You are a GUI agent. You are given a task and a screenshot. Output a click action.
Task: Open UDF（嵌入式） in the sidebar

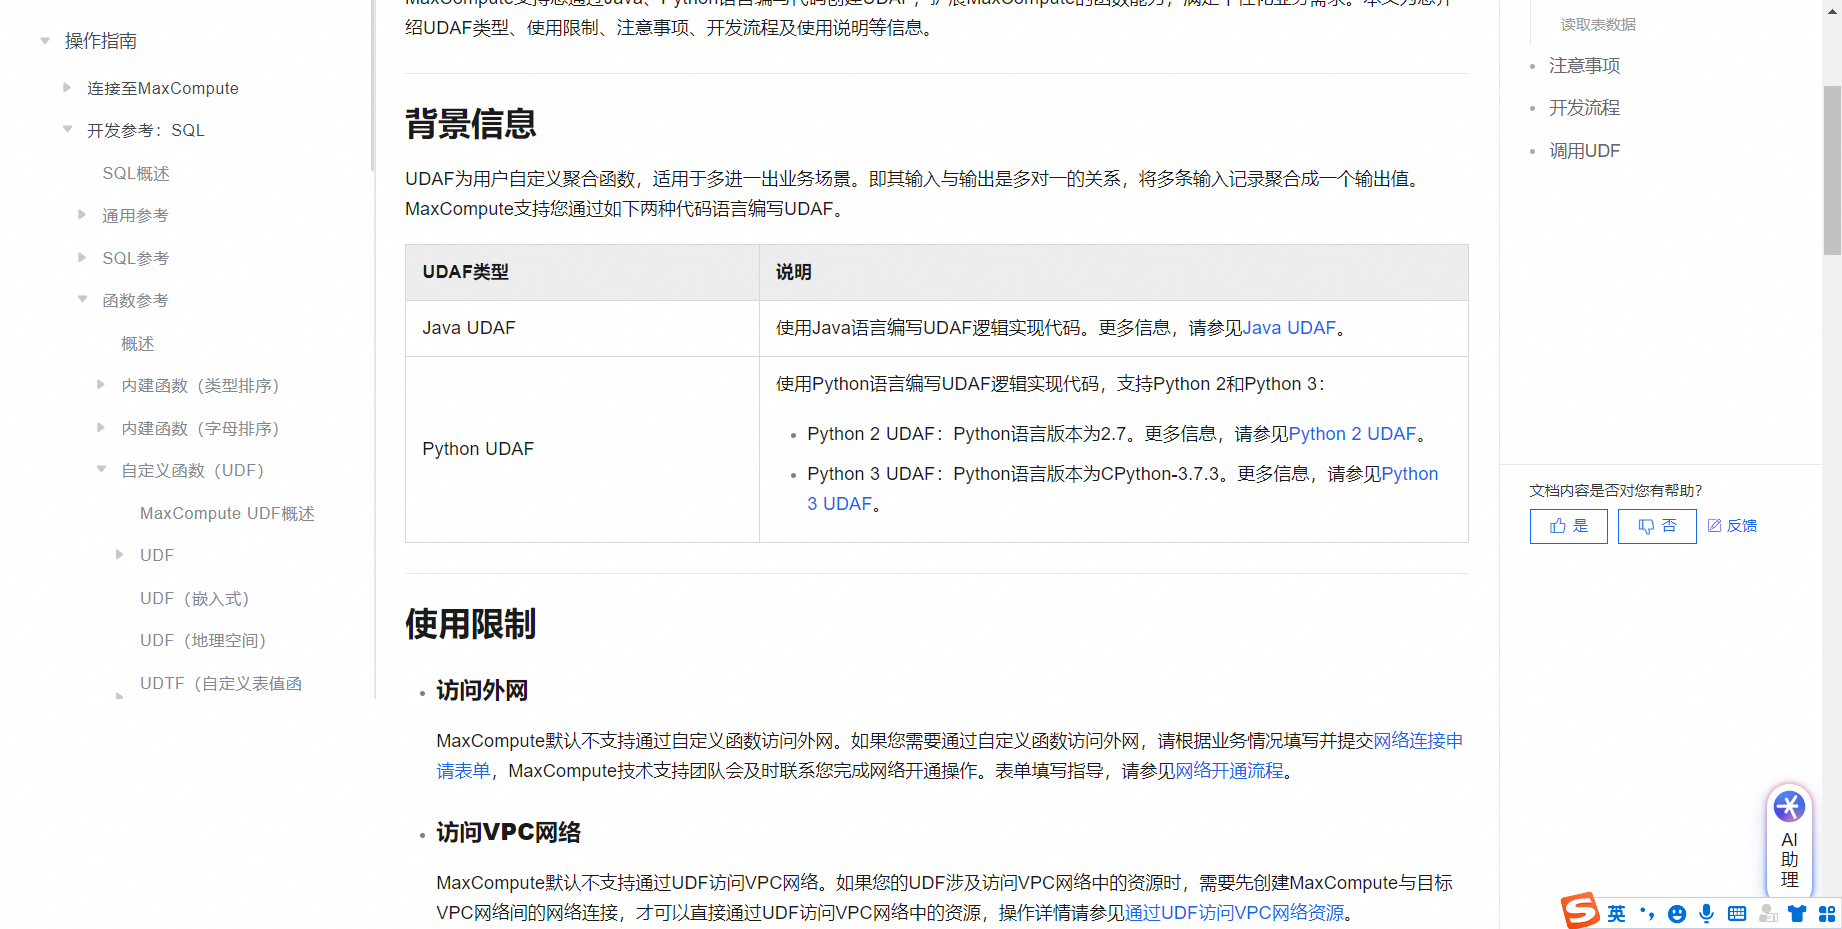click(194, 599)
